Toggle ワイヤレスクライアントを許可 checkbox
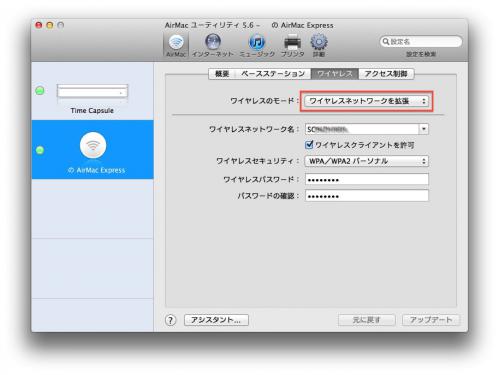The height and width of the screenshot is (375, 499). (x=309, y=145)
